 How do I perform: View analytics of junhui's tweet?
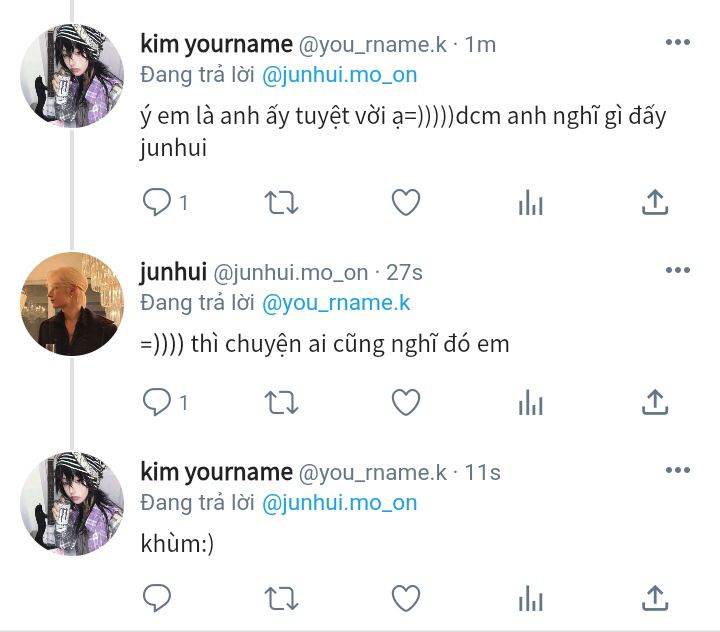pyautogui.click(x=530, y=402)
